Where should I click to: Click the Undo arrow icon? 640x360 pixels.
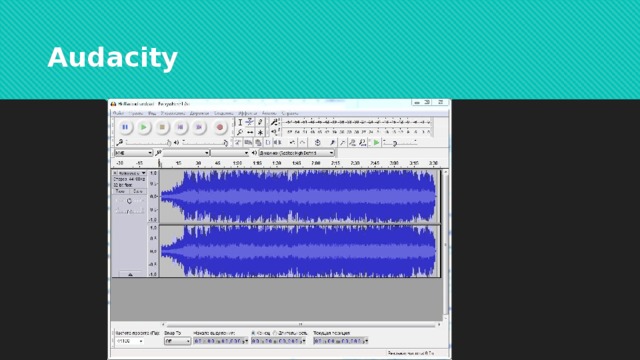tap(292, 142)
